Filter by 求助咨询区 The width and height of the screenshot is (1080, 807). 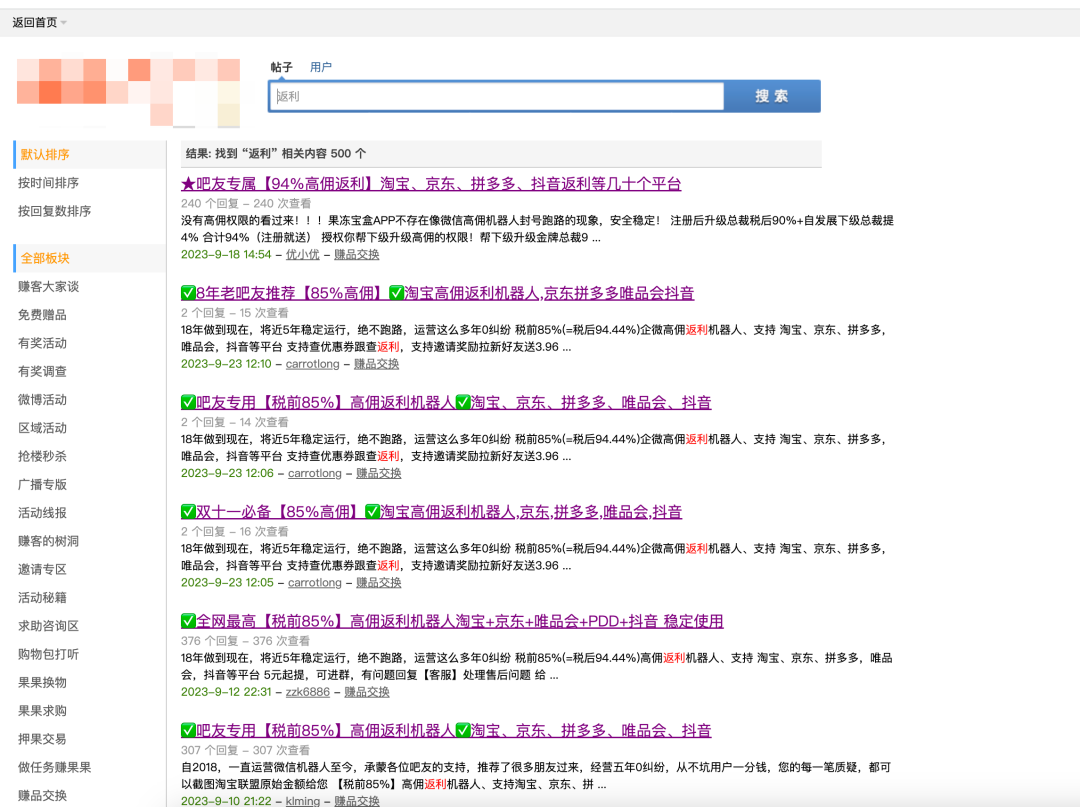click(48, 625)
